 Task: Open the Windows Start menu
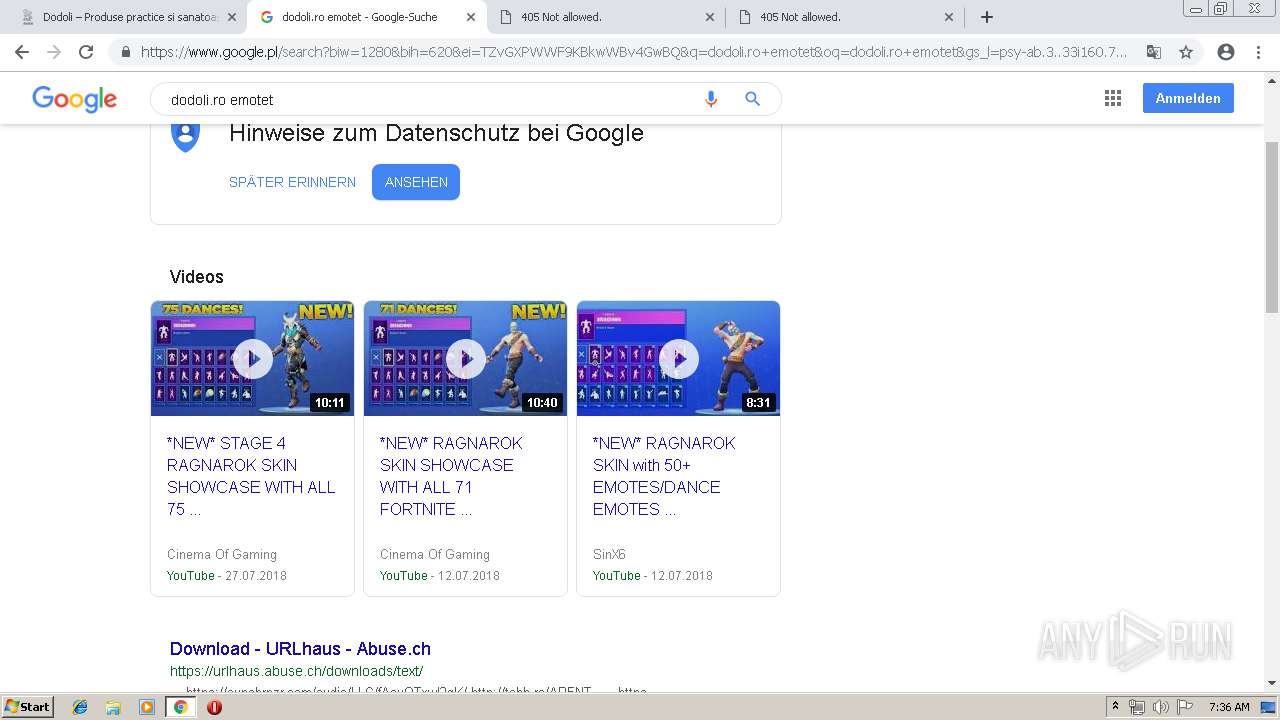[x=28, y=707]
